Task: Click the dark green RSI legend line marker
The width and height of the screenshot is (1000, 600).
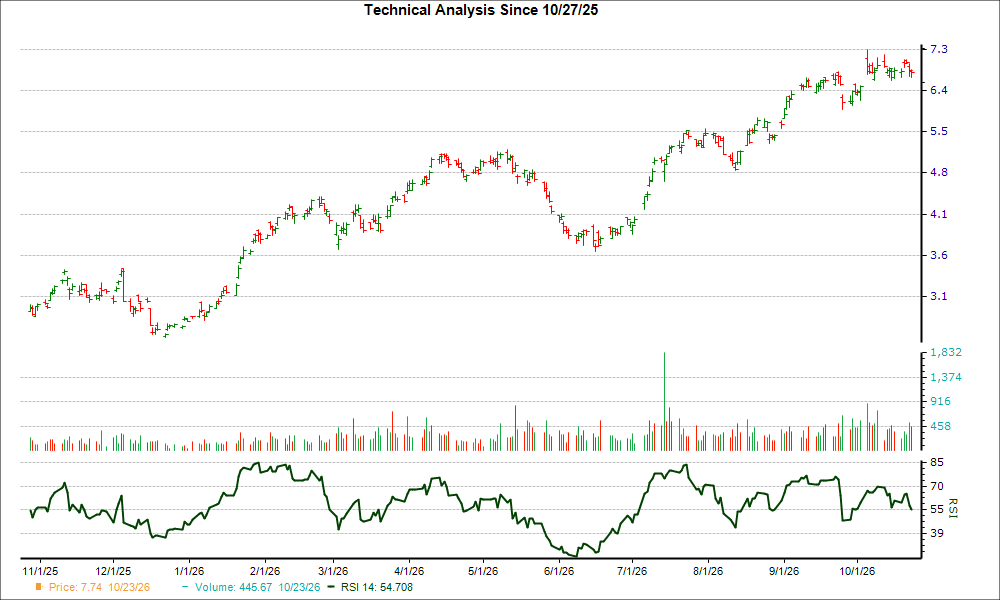Action: [331, 587]
